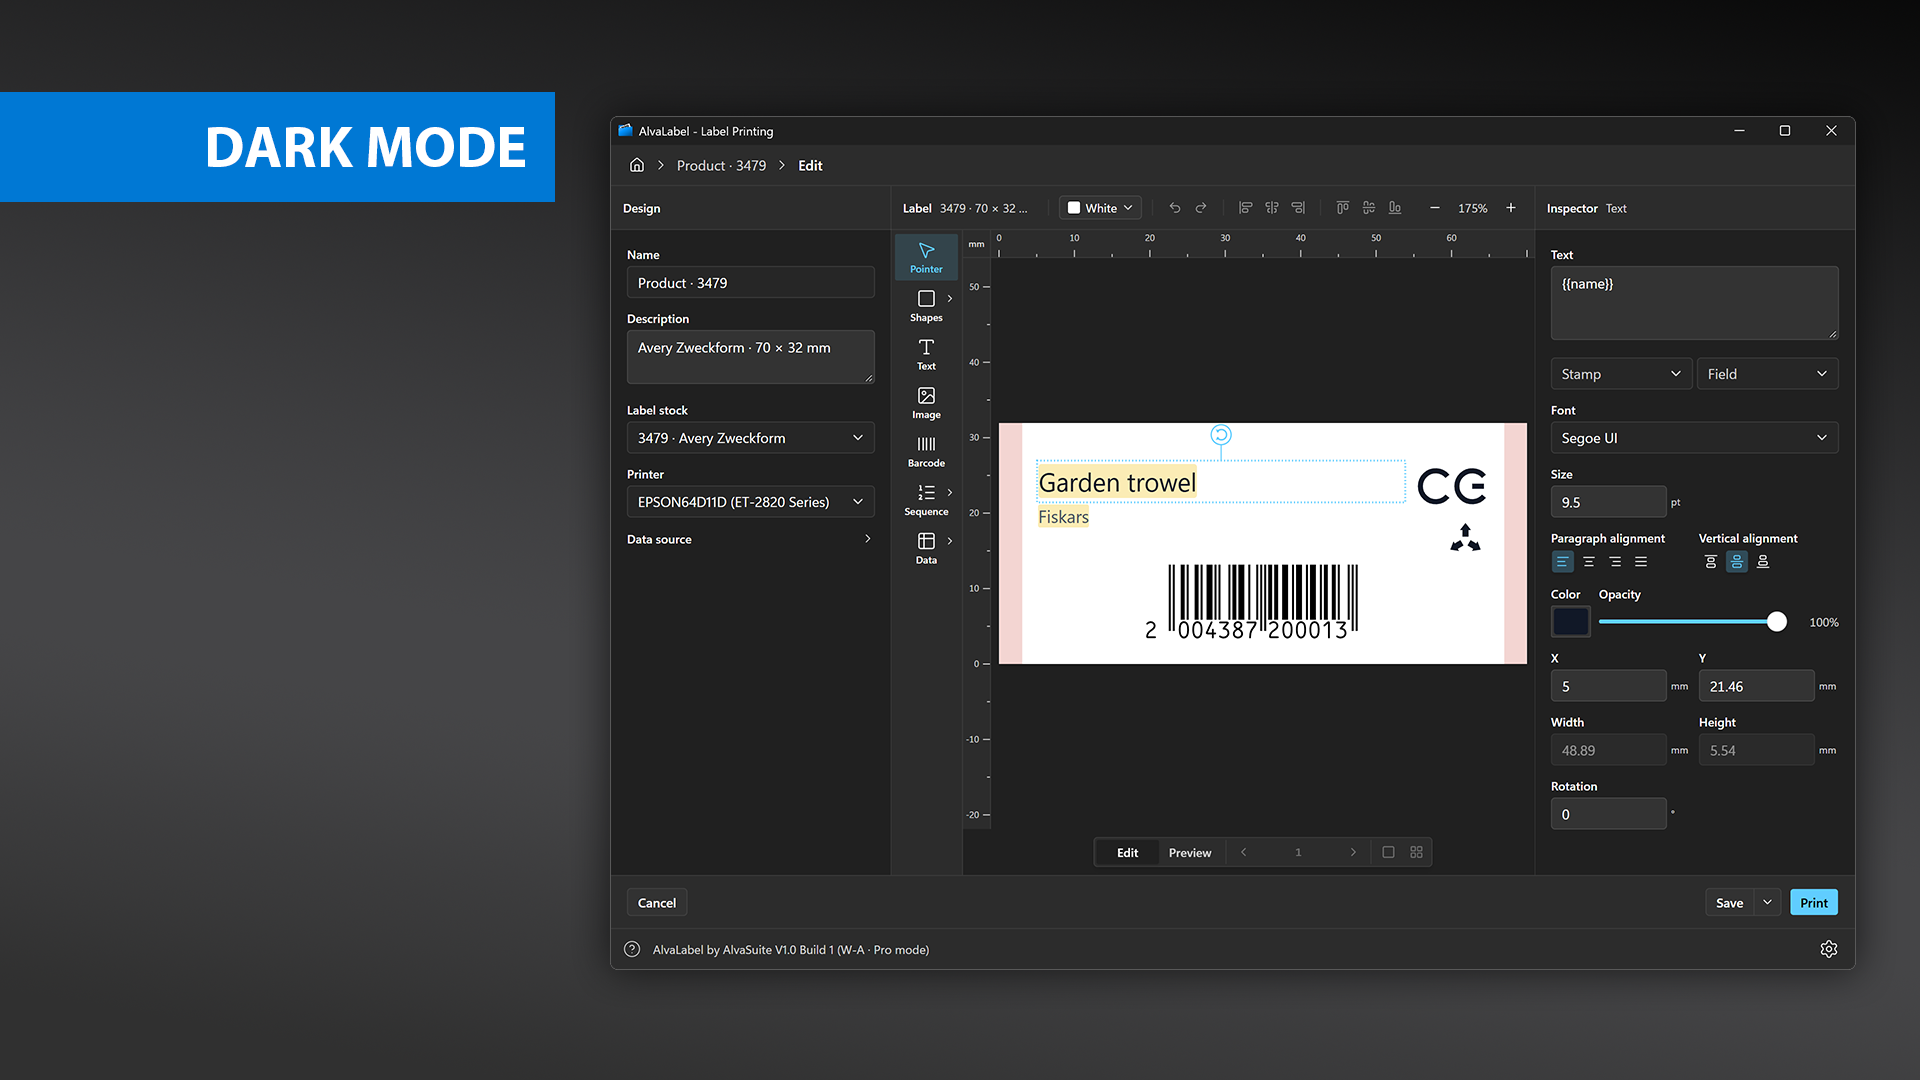The height and width of the screenshot is (1080, 1920).
Task: Align objects to horizontal center
Action: point(1271,208)
